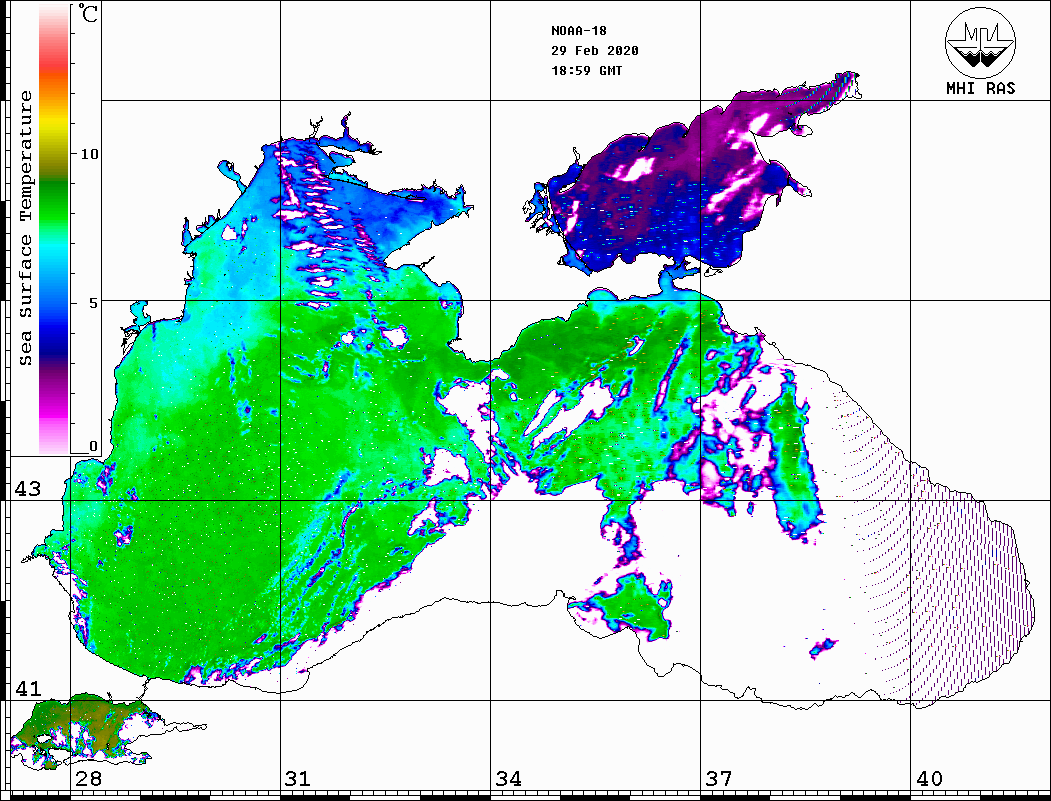The height and width of the screenshot is (801, 1051).
Task: Select the 'NOAA-18' satellite label
Action: [578, 31]
